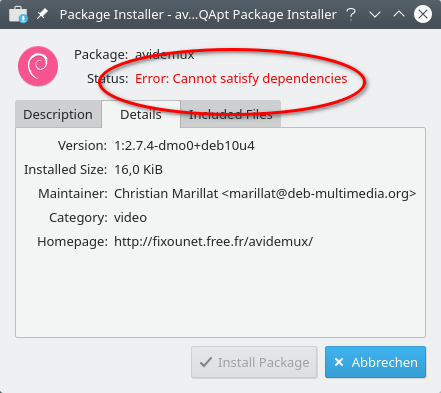Click the pink Debian swirl logo
This screenshot has height=393, width=441.
coord(38,66)
